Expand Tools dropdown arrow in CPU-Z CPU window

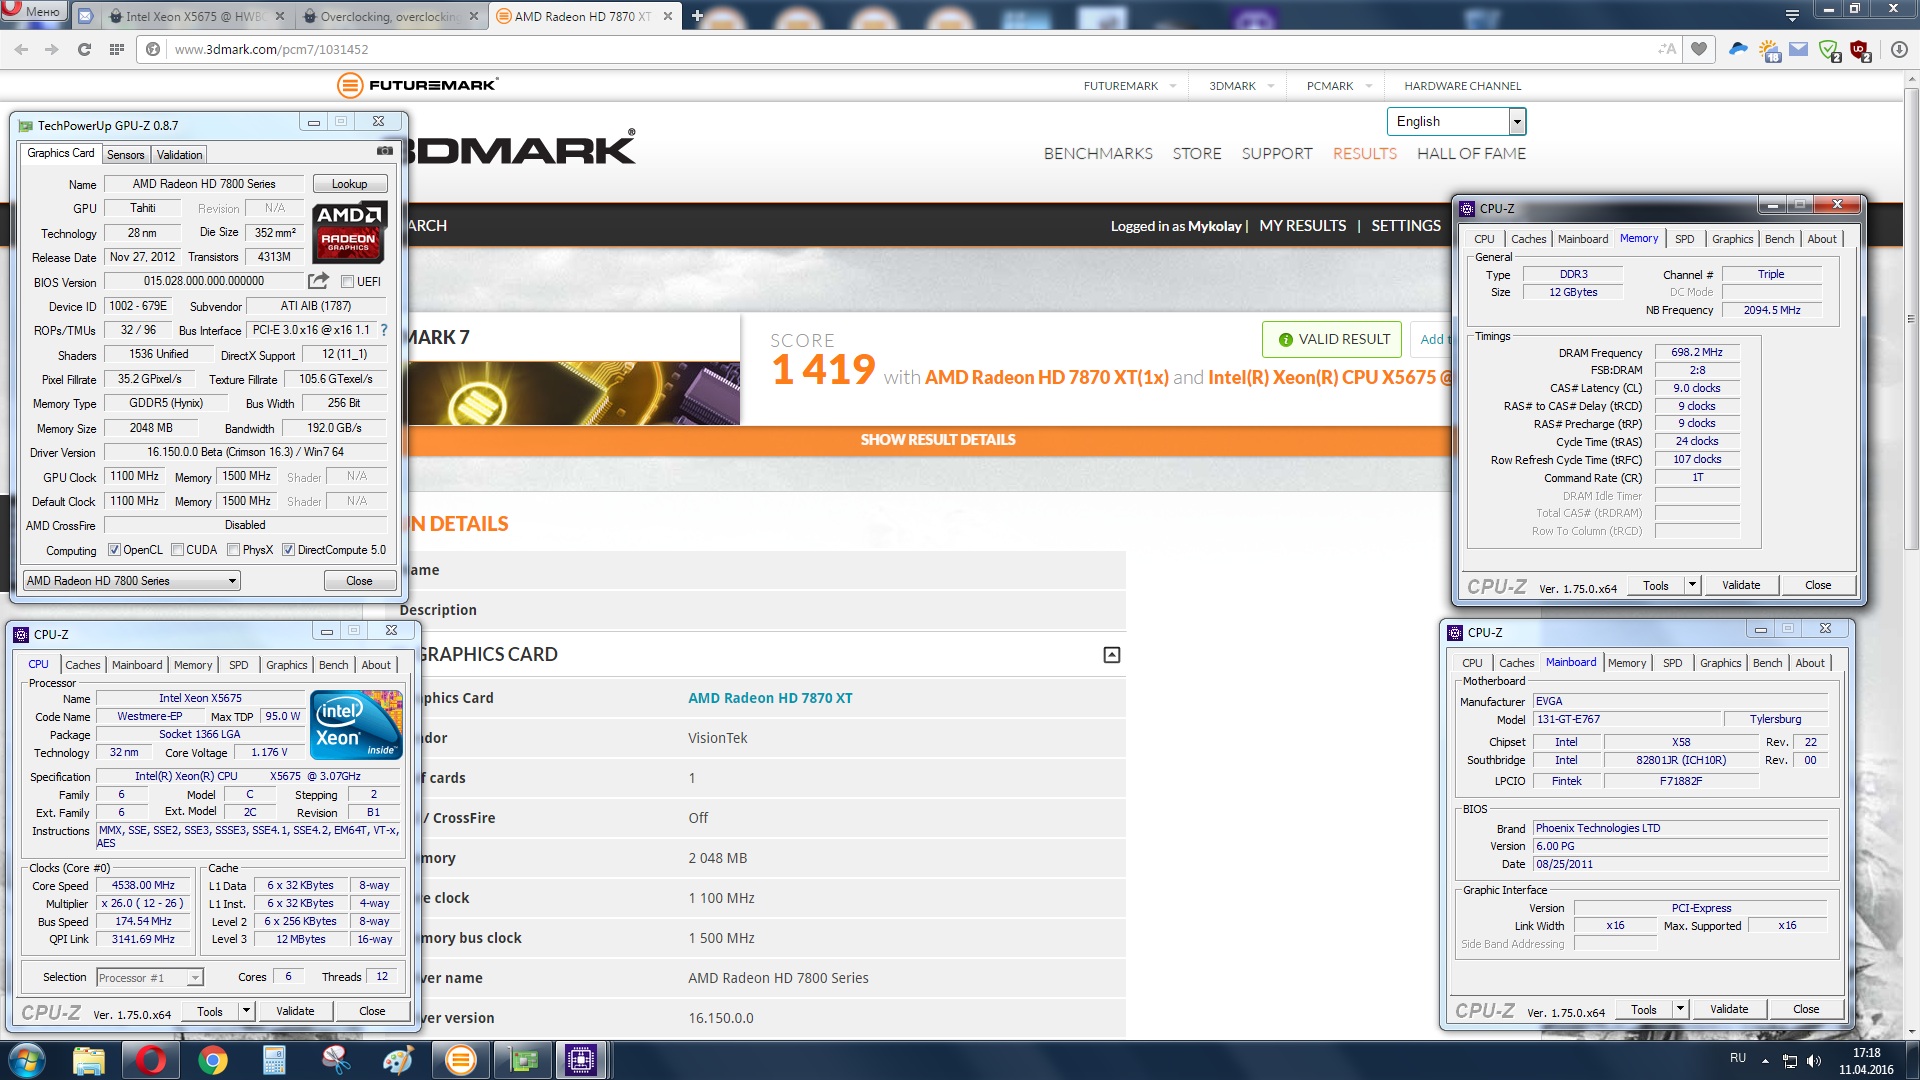[x=246, y=1011]
